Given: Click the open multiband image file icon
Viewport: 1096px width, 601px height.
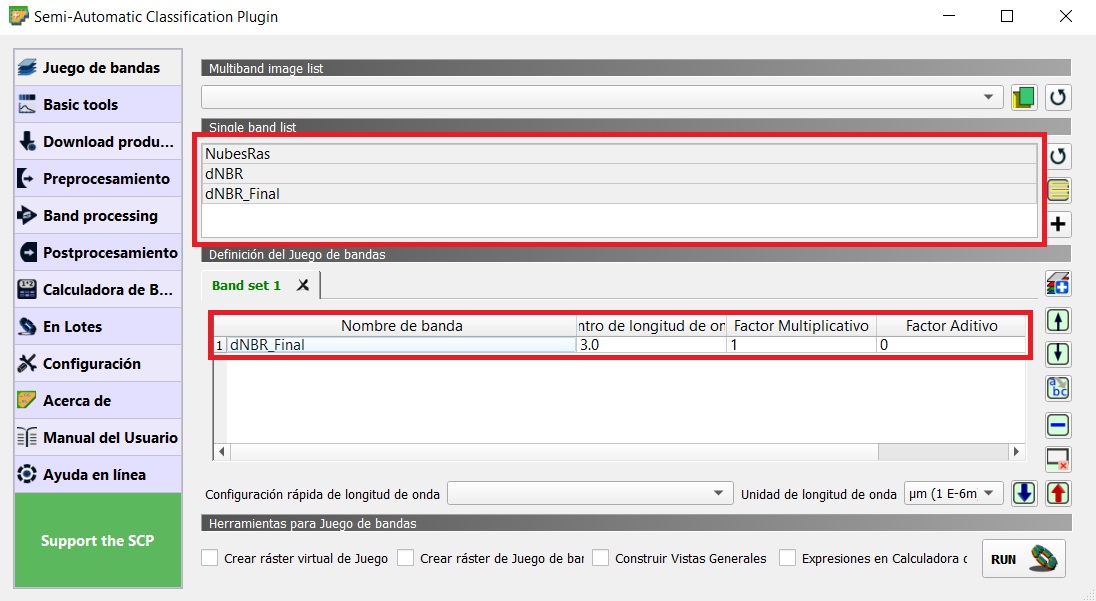Looking at the screenshot, I should pyautogui.click(x=1023, y=97).
